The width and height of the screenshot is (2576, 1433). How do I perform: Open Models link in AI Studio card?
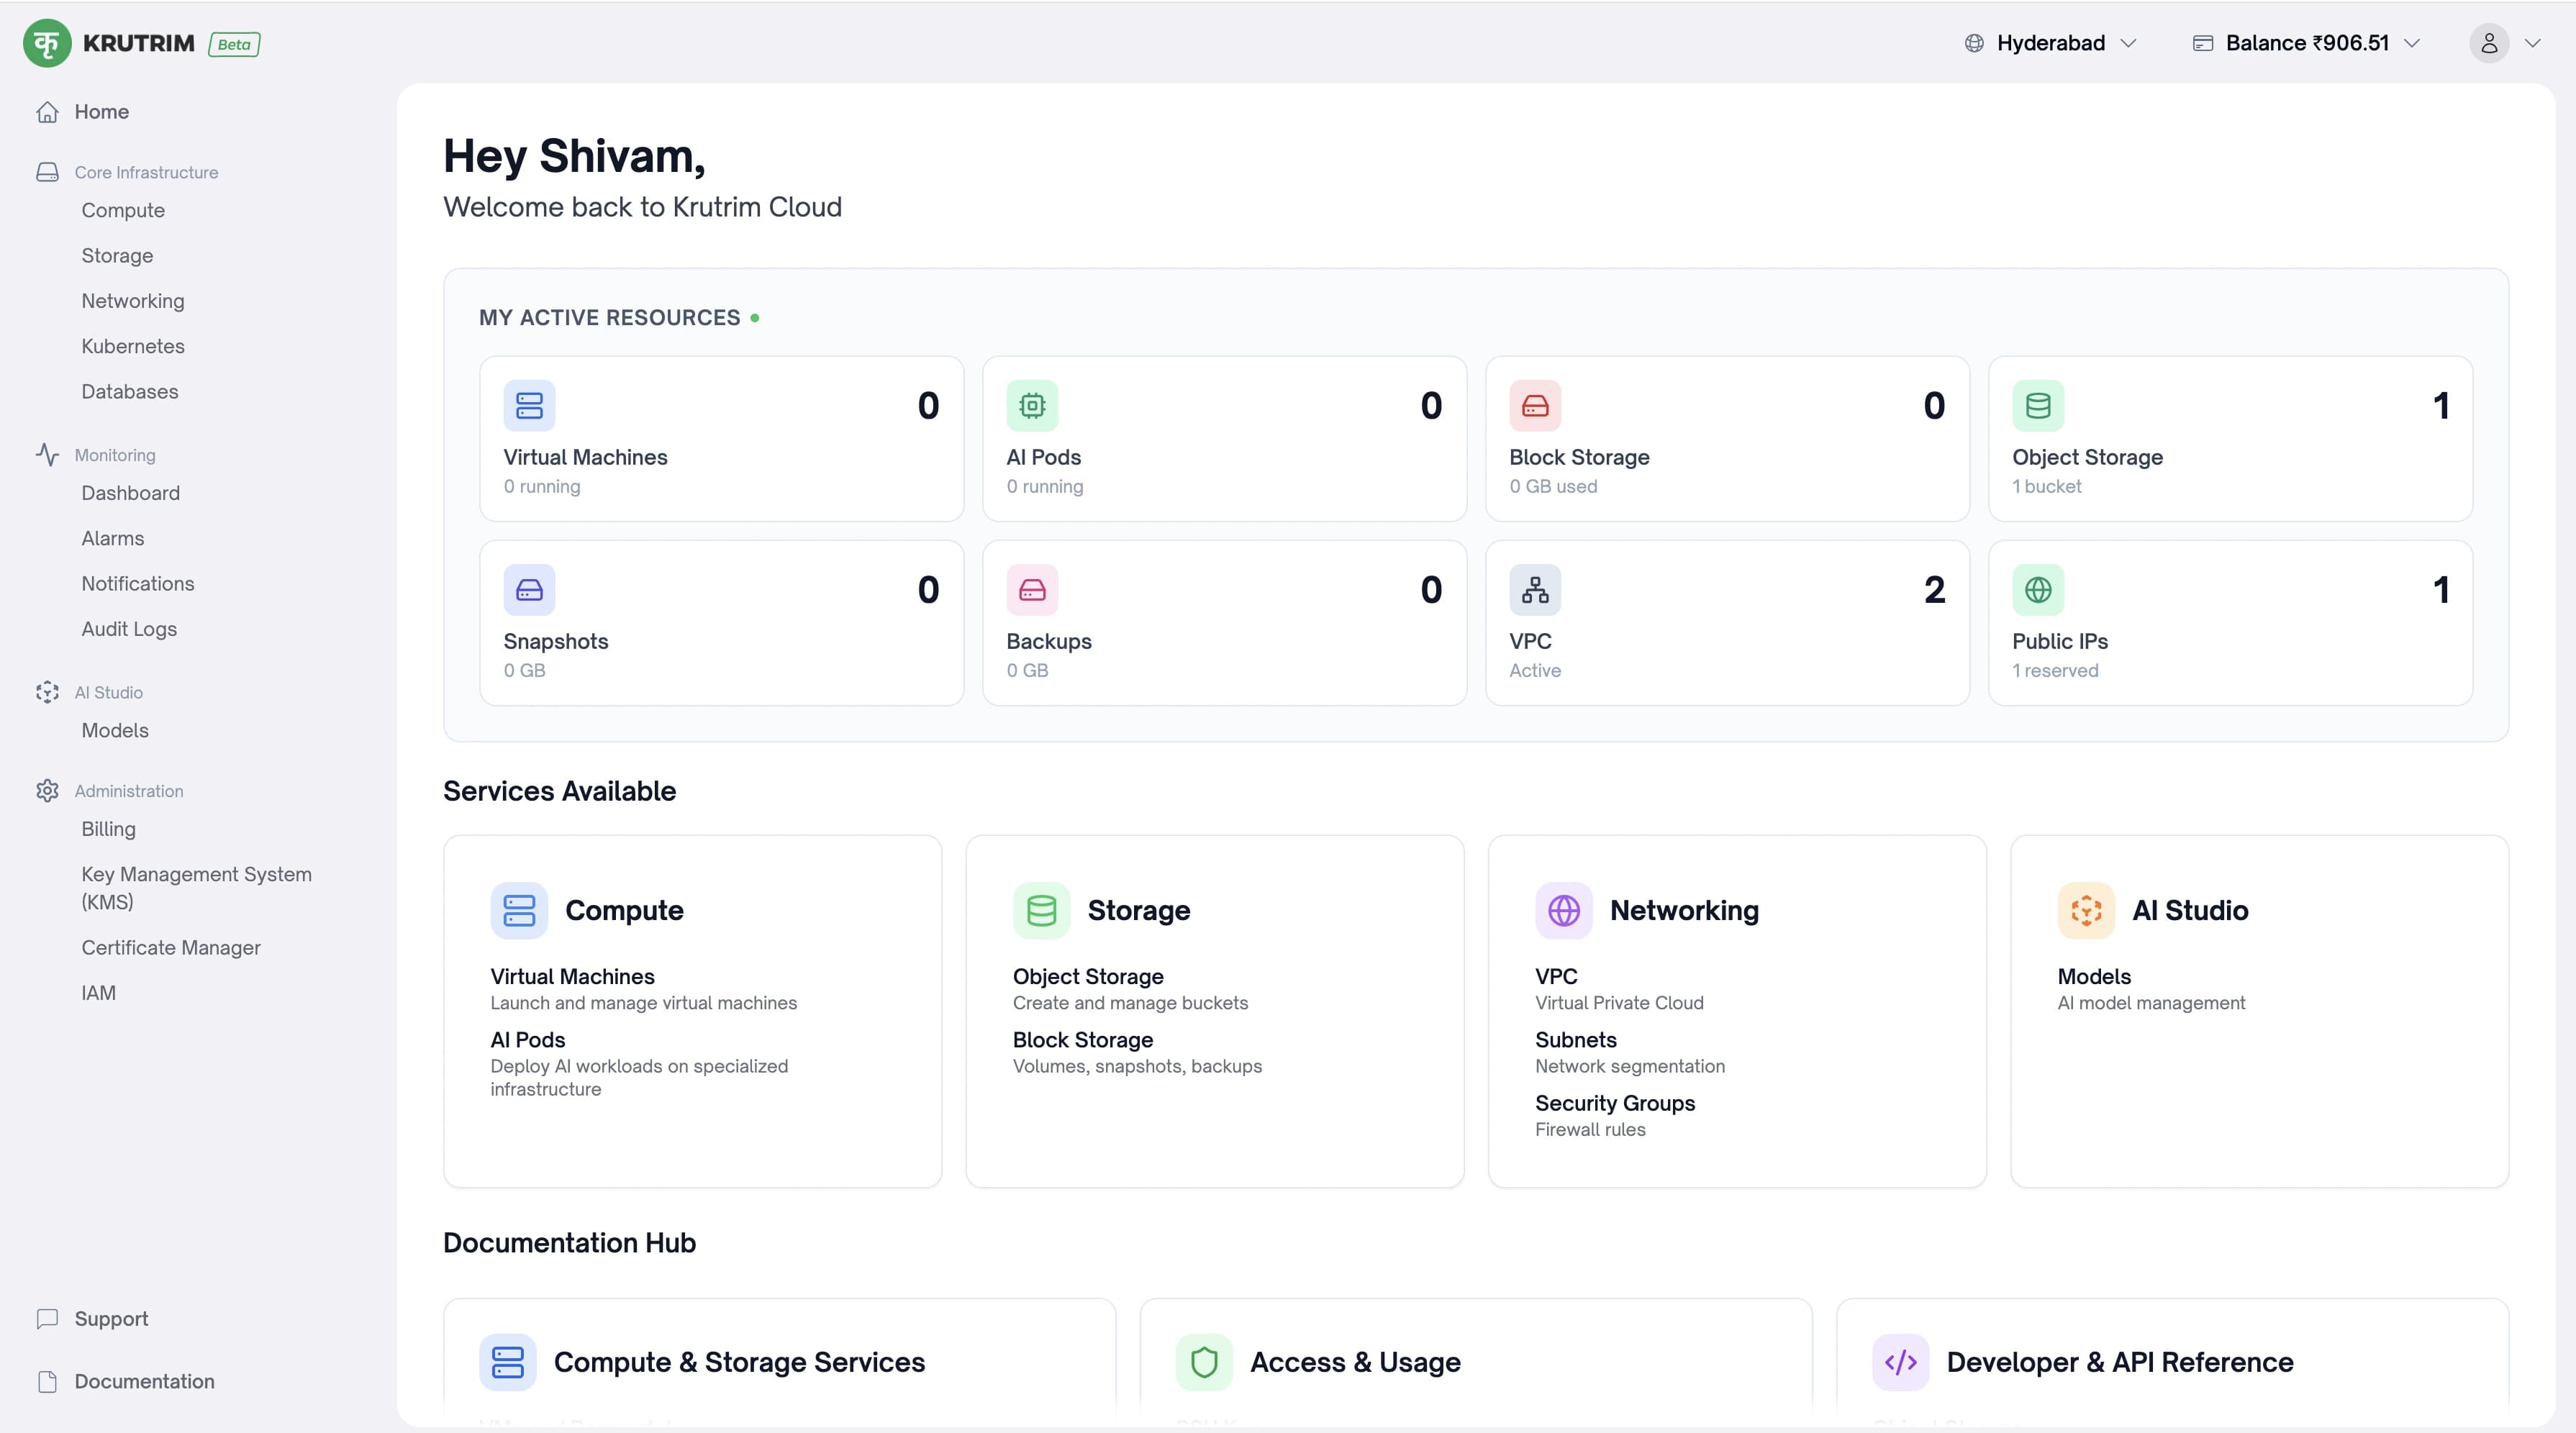2094,977
